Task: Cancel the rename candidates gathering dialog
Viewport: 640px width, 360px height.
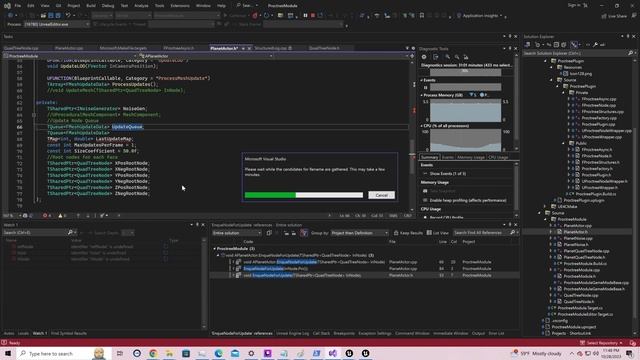Action: pyautogui.click(x=381, y=195)
